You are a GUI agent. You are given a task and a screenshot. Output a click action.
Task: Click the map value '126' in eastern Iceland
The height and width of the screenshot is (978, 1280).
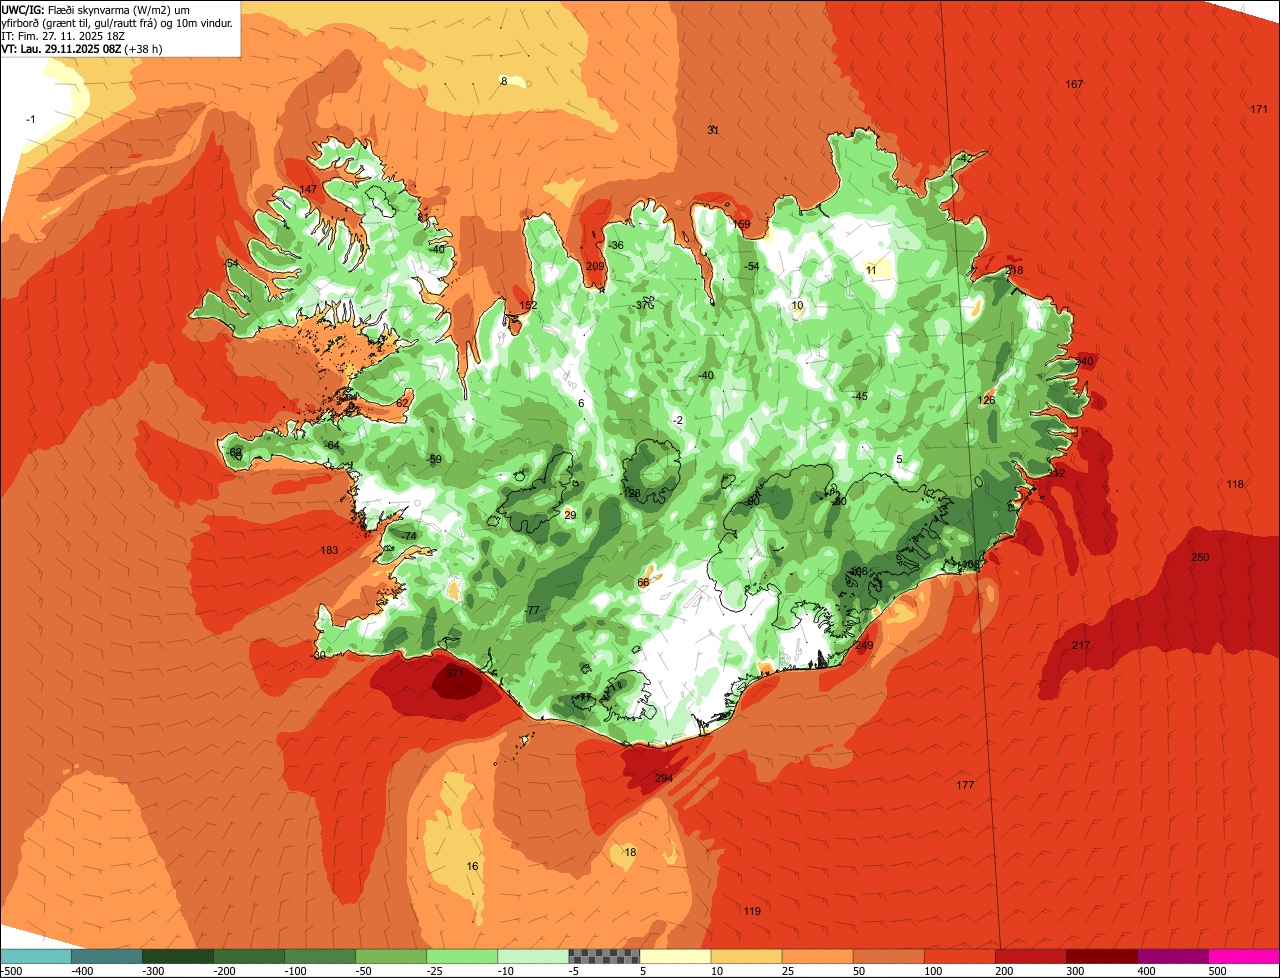[986, 400]
